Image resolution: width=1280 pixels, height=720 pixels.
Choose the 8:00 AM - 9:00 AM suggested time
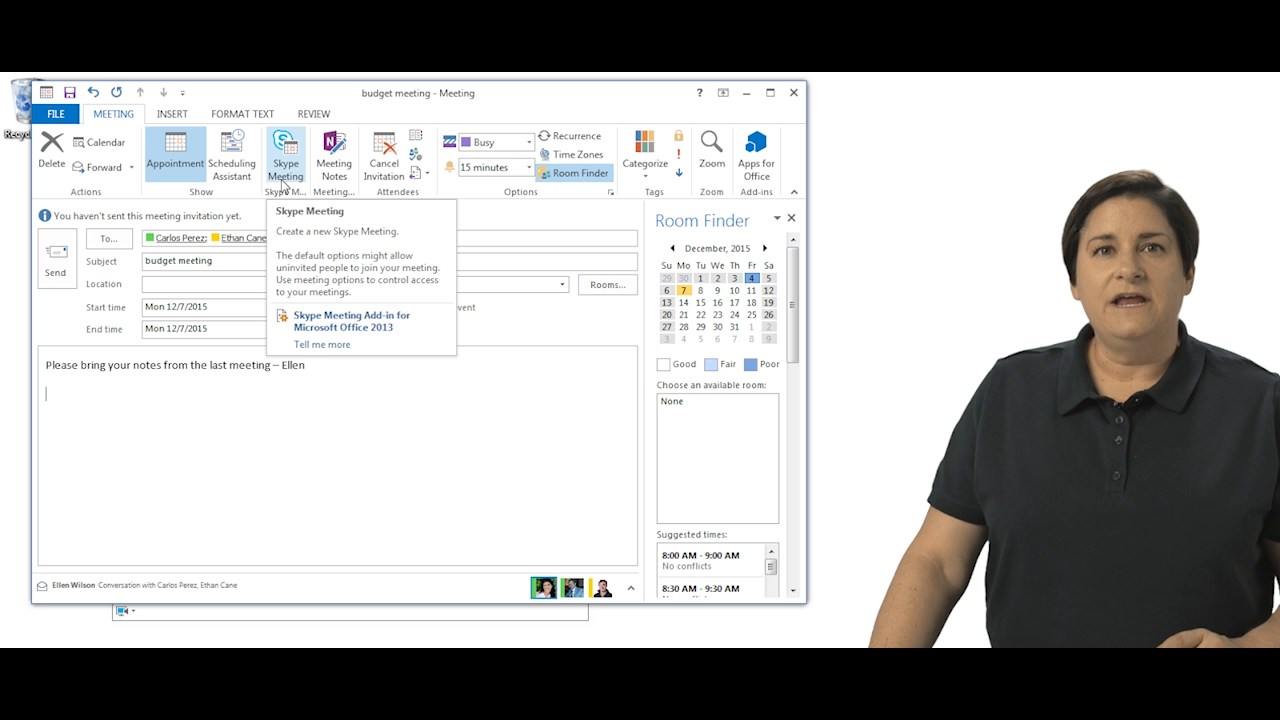[711, 561]
